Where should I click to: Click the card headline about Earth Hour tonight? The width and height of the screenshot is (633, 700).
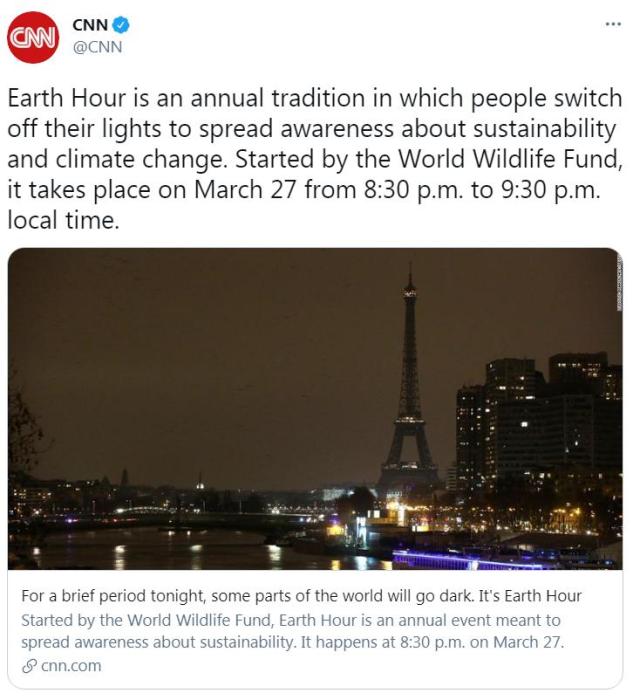click(301, 596)
